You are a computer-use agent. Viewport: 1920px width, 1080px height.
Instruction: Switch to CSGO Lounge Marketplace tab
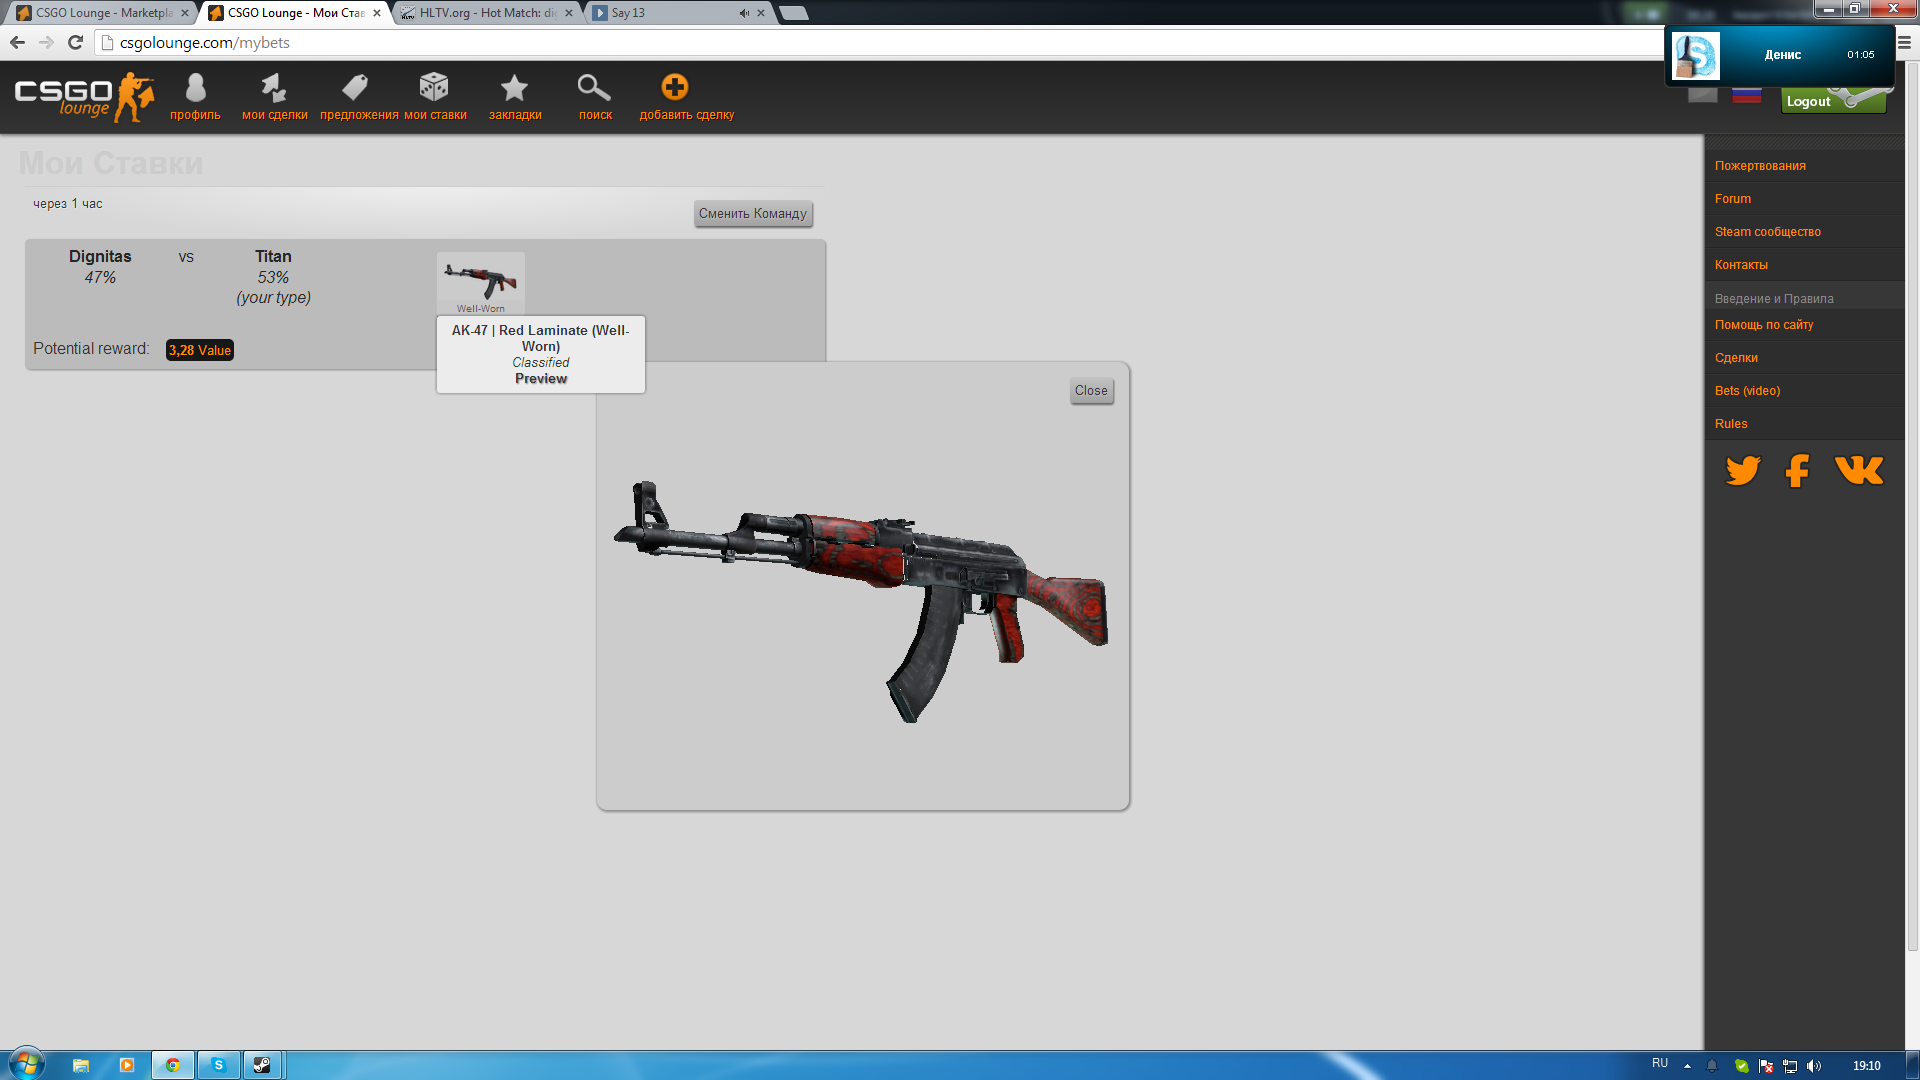pos(102,13)
